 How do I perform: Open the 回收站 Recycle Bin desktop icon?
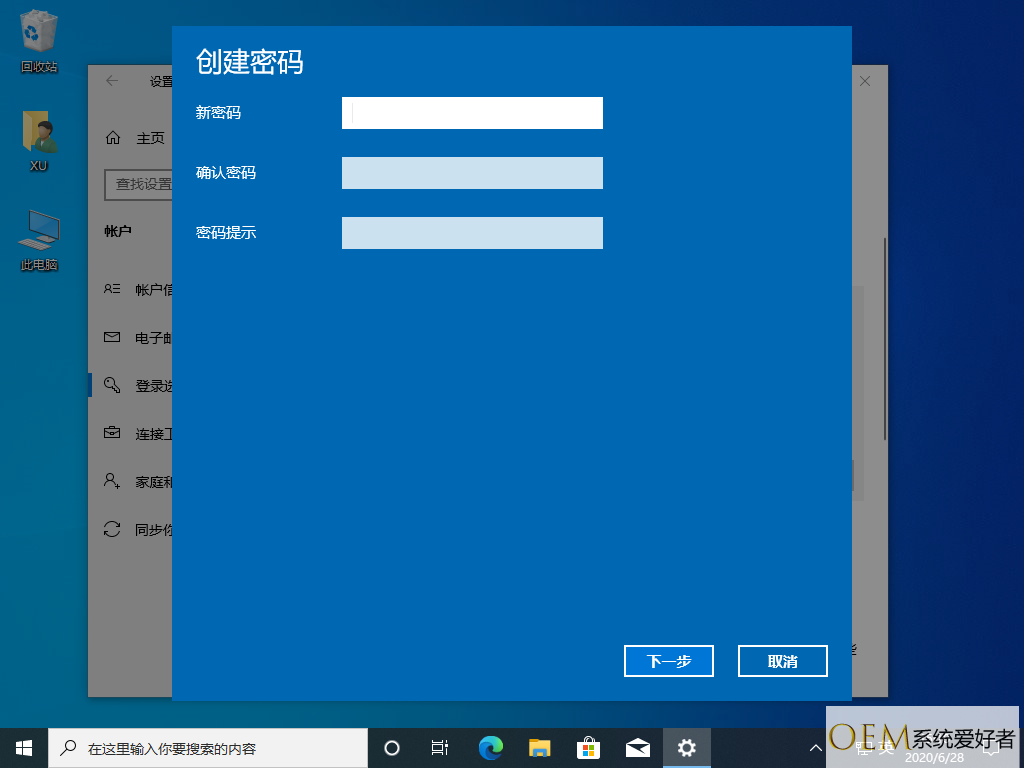point(39,41)
